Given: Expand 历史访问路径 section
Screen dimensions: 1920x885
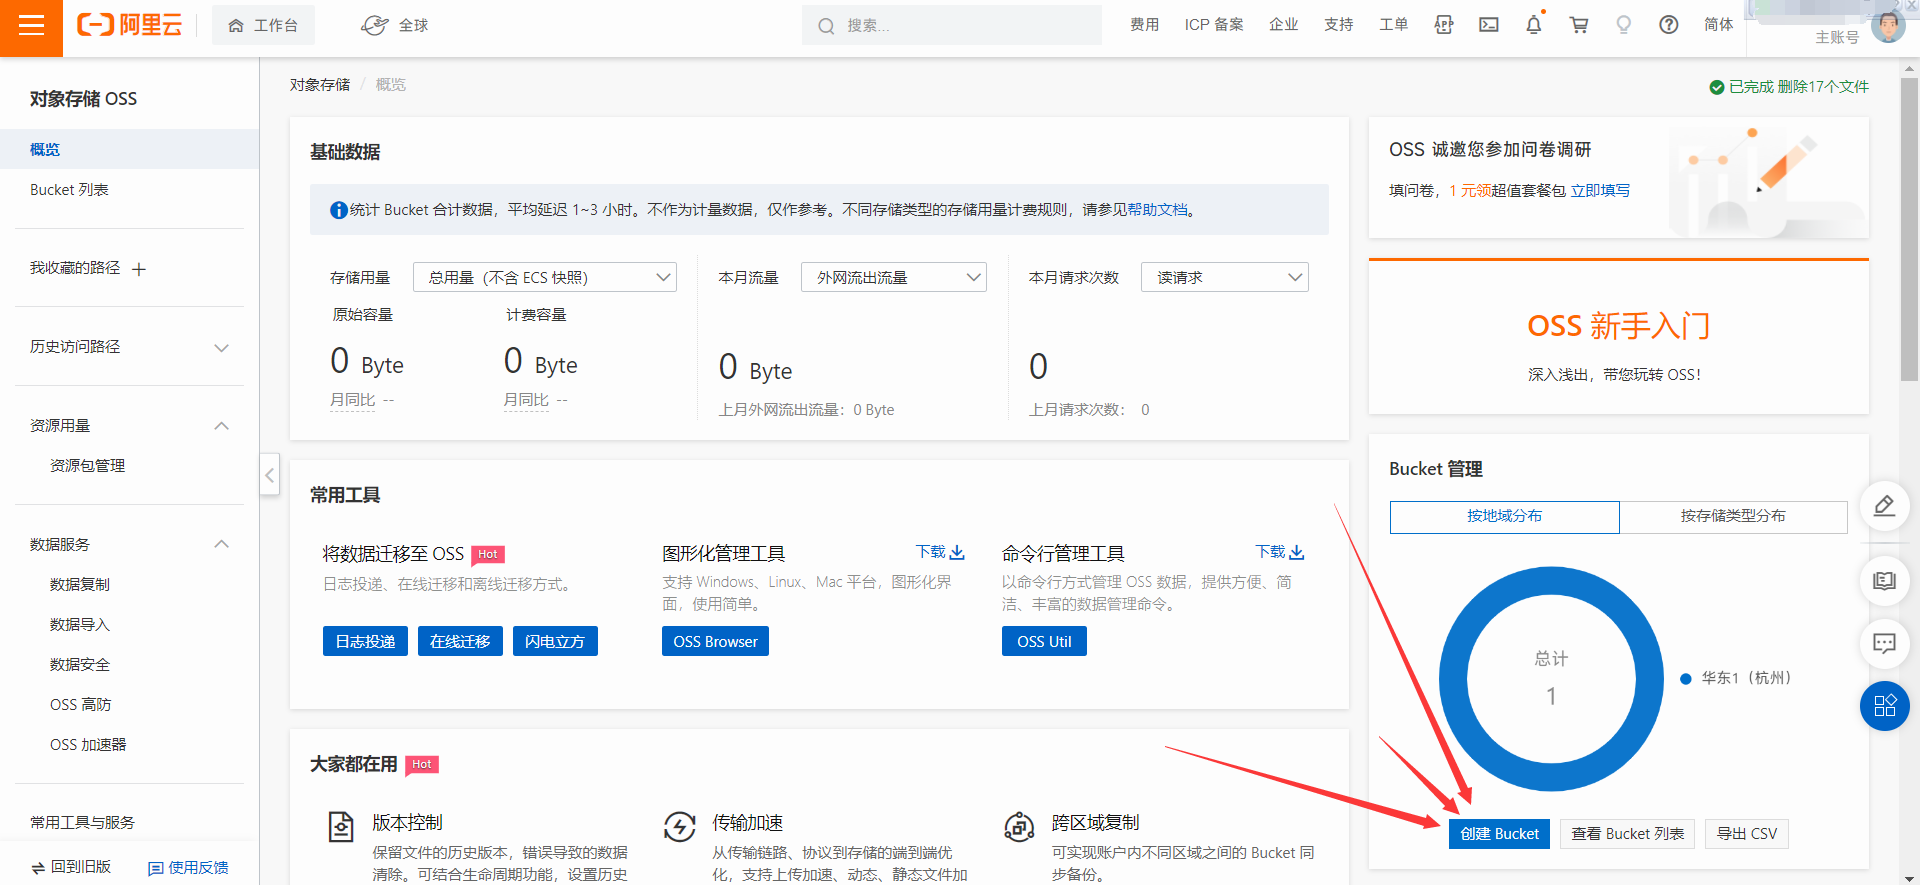Looking at the screenshot, I should [221, 347].
